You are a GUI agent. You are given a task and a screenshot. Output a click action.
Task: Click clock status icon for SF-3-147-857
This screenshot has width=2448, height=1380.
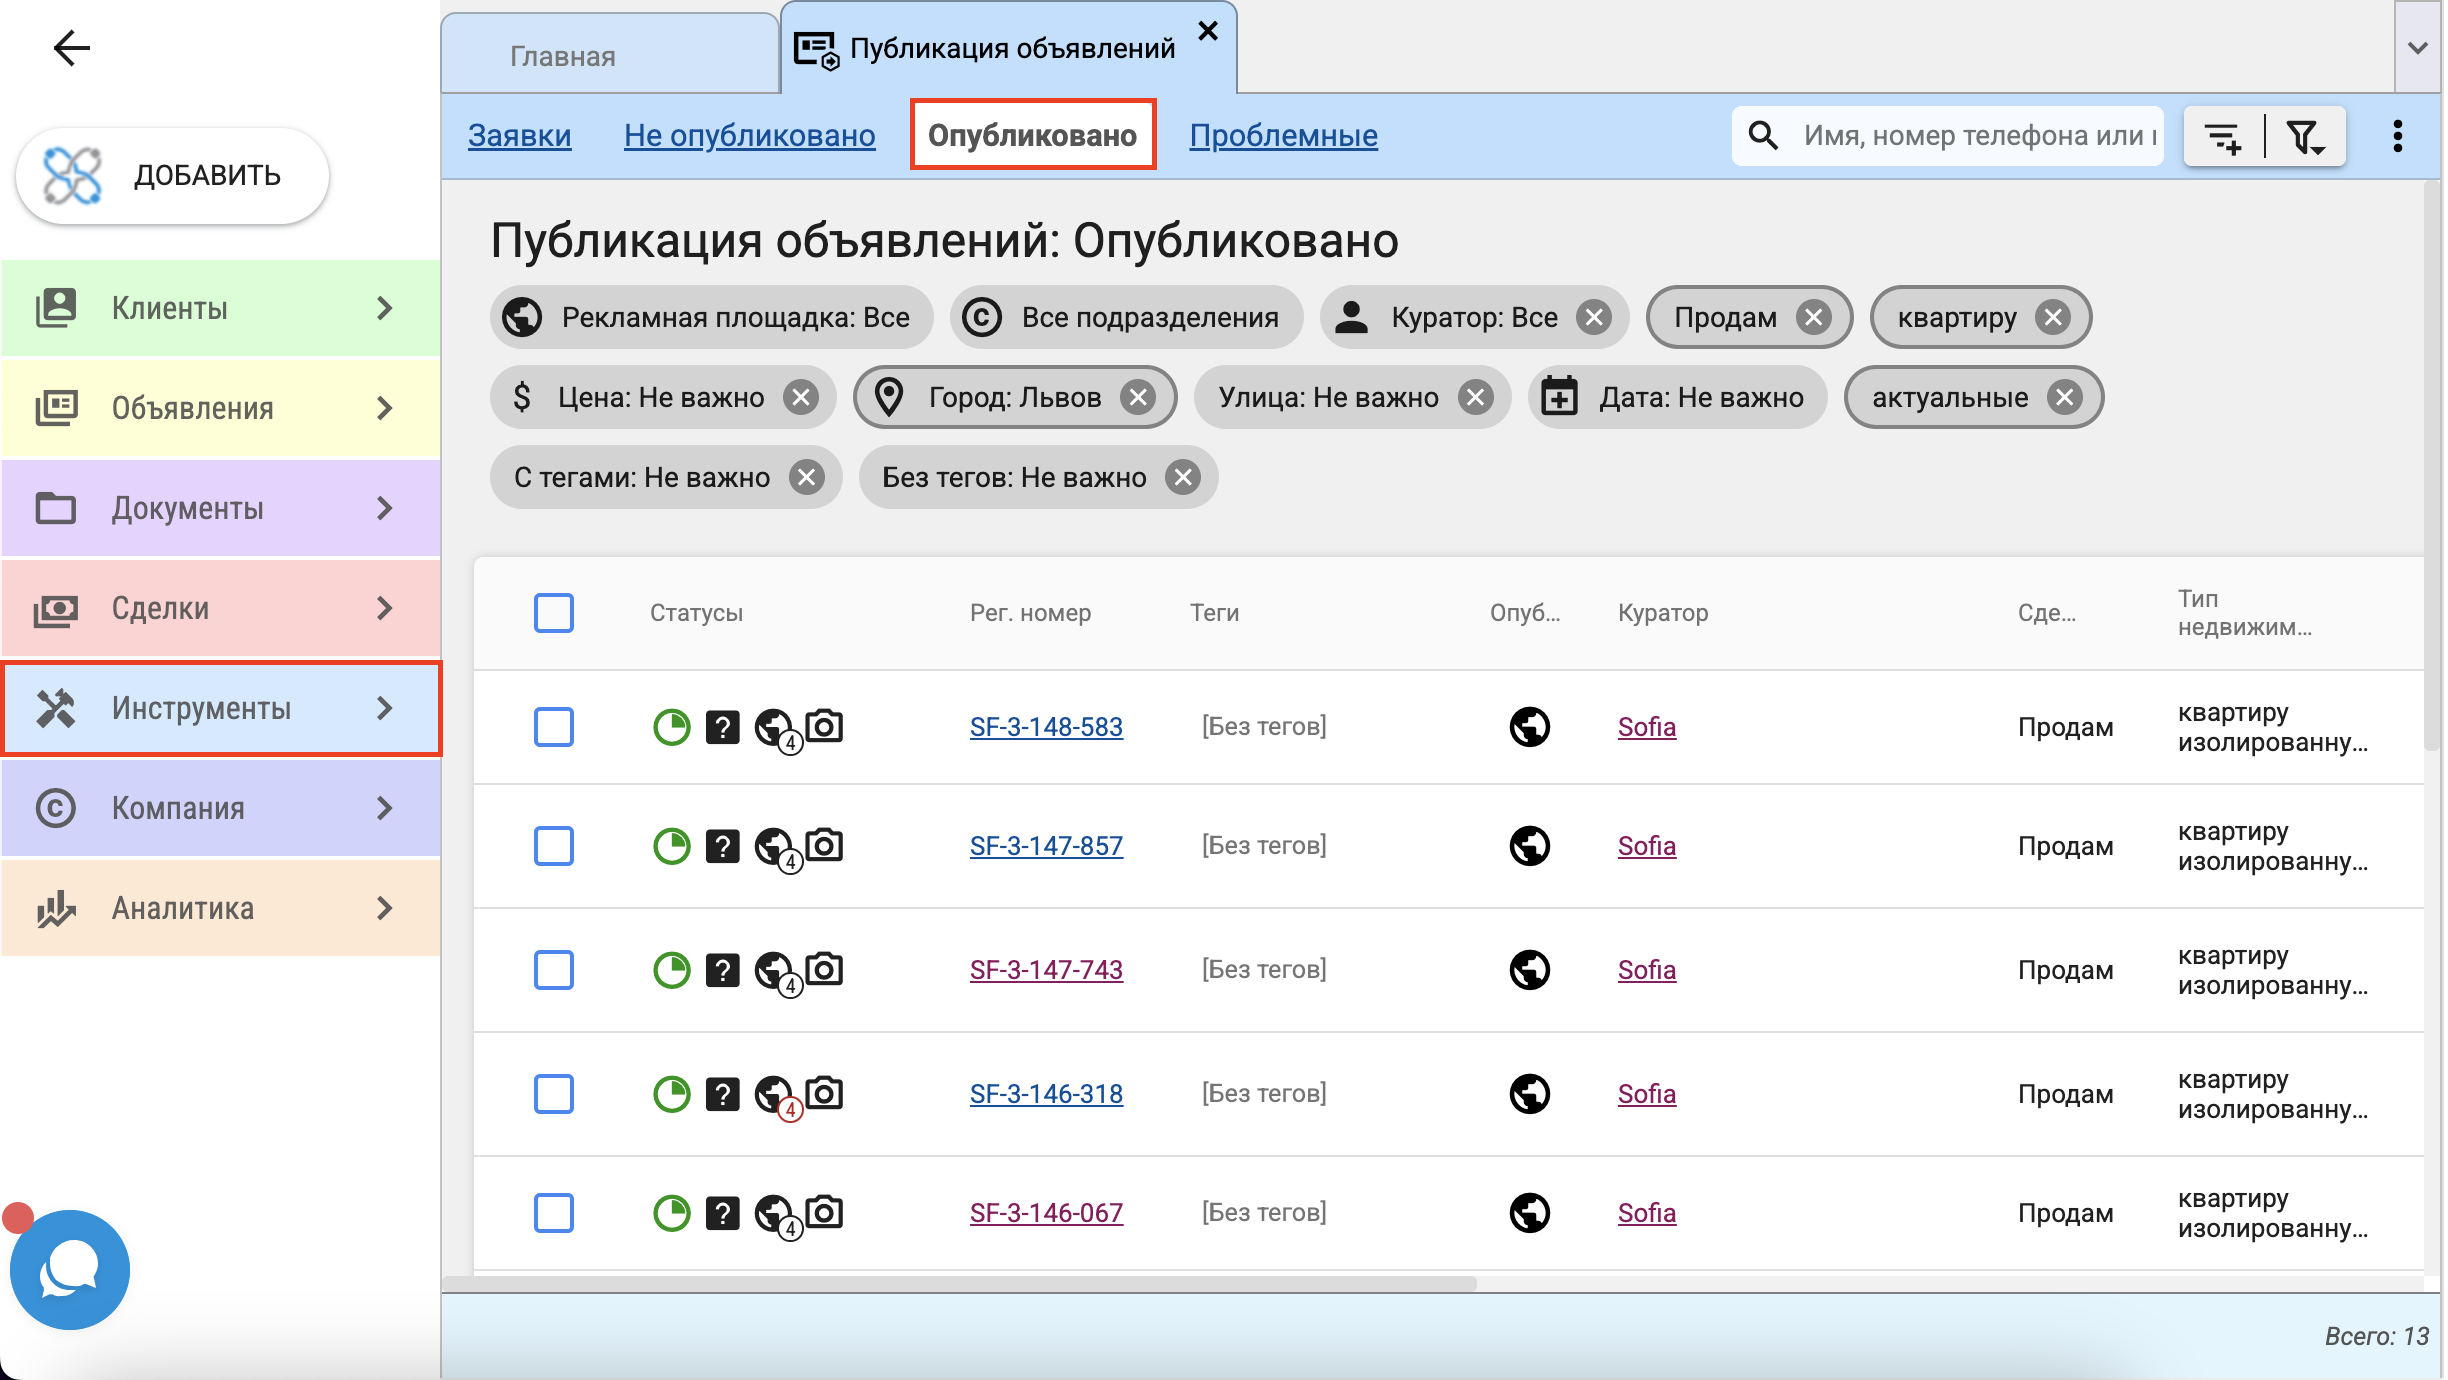click(671, 846)
